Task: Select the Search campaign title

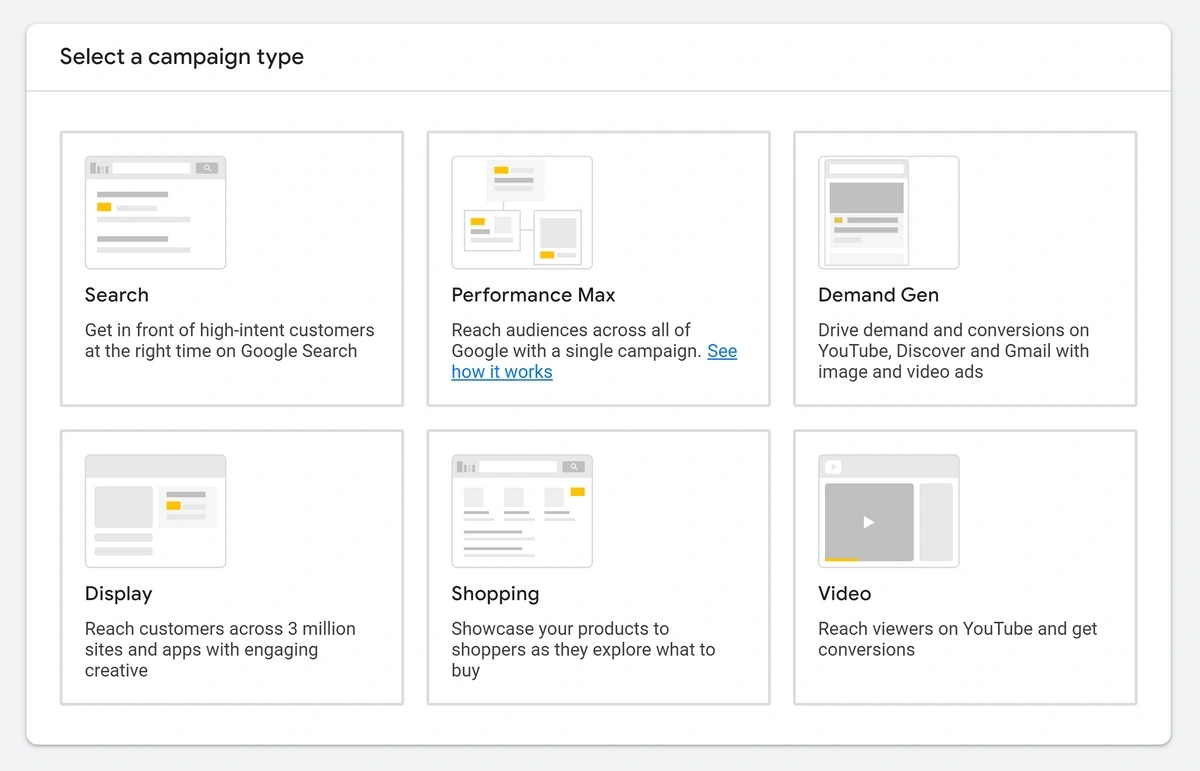Action: 117,295
